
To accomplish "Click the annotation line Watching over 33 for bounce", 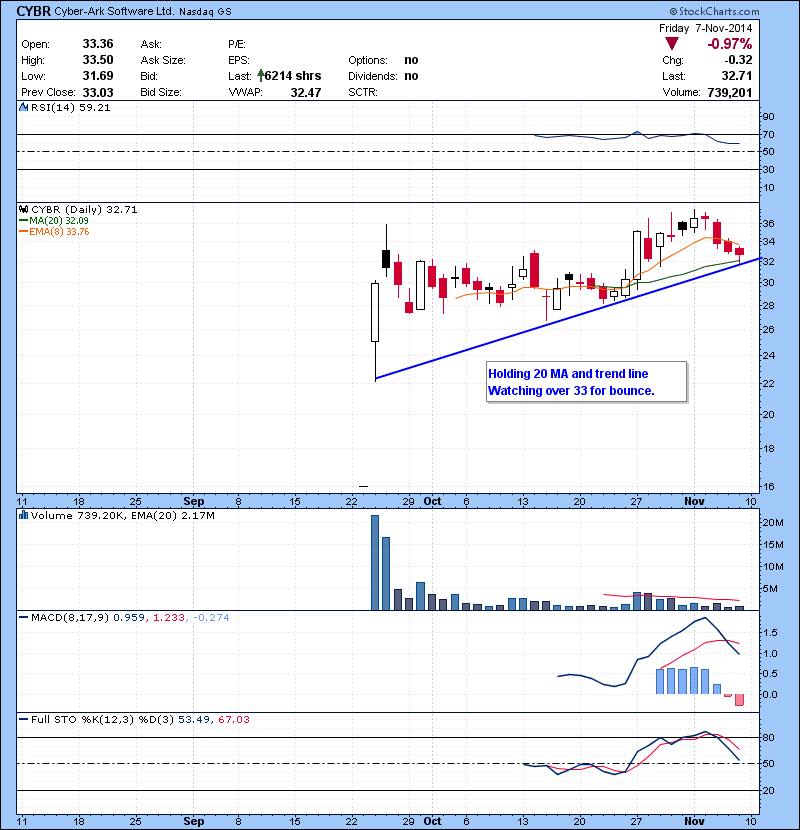I will [x=571, y=391].
